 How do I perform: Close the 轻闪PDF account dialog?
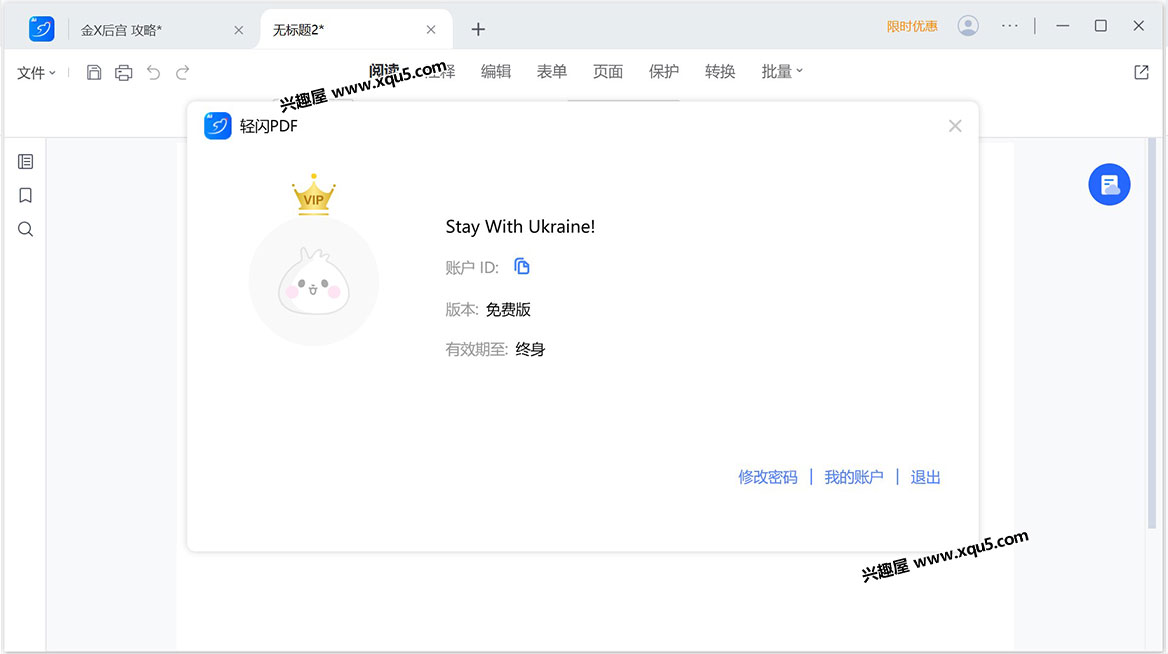[955, 126]
